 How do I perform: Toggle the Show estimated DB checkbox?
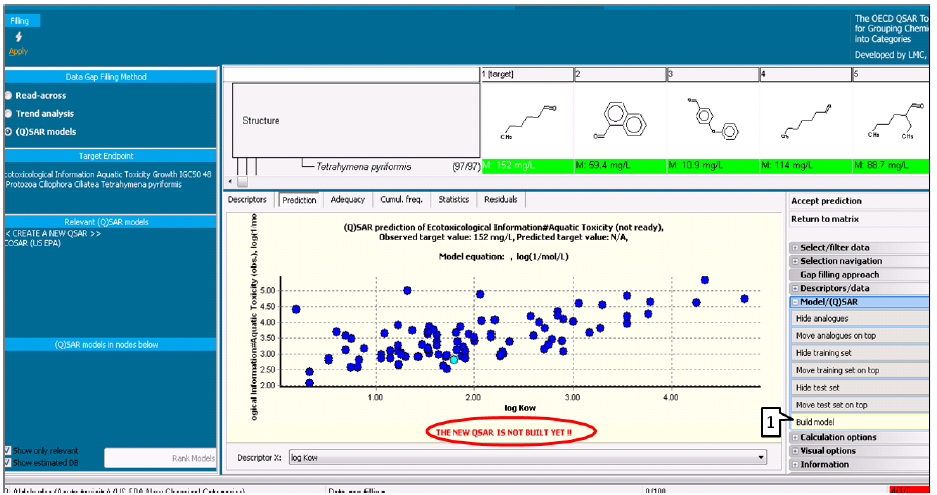coord(8,462)
